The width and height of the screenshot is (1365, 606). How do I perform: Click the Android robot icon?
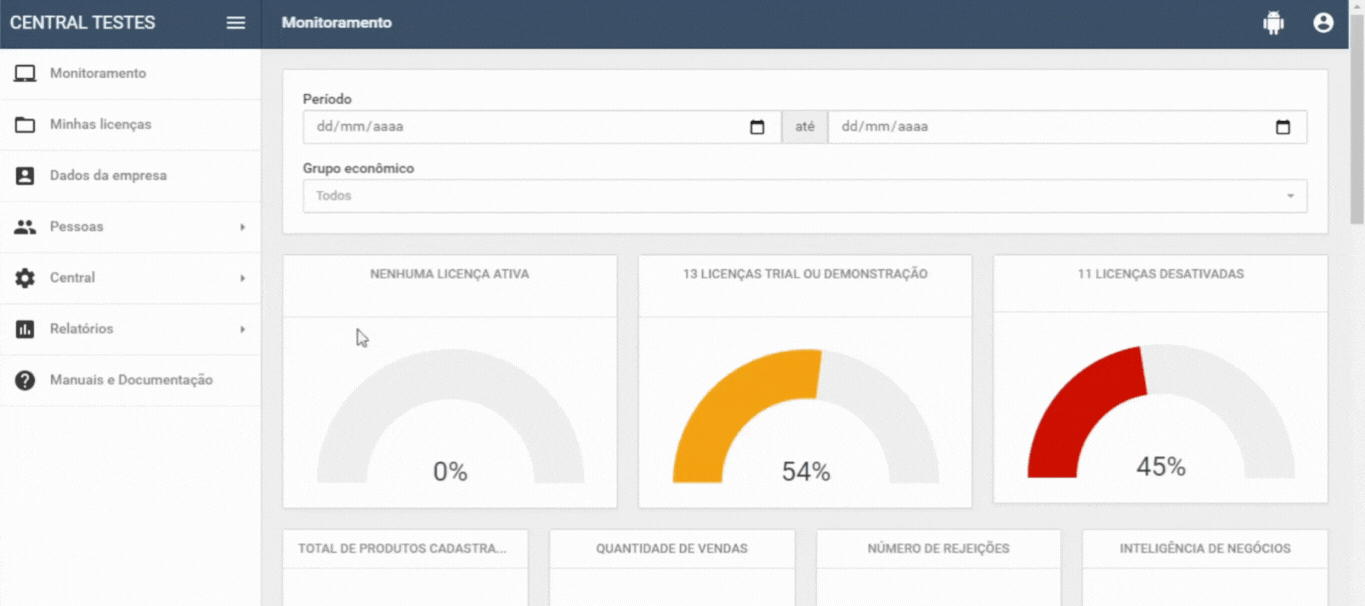1273,23
